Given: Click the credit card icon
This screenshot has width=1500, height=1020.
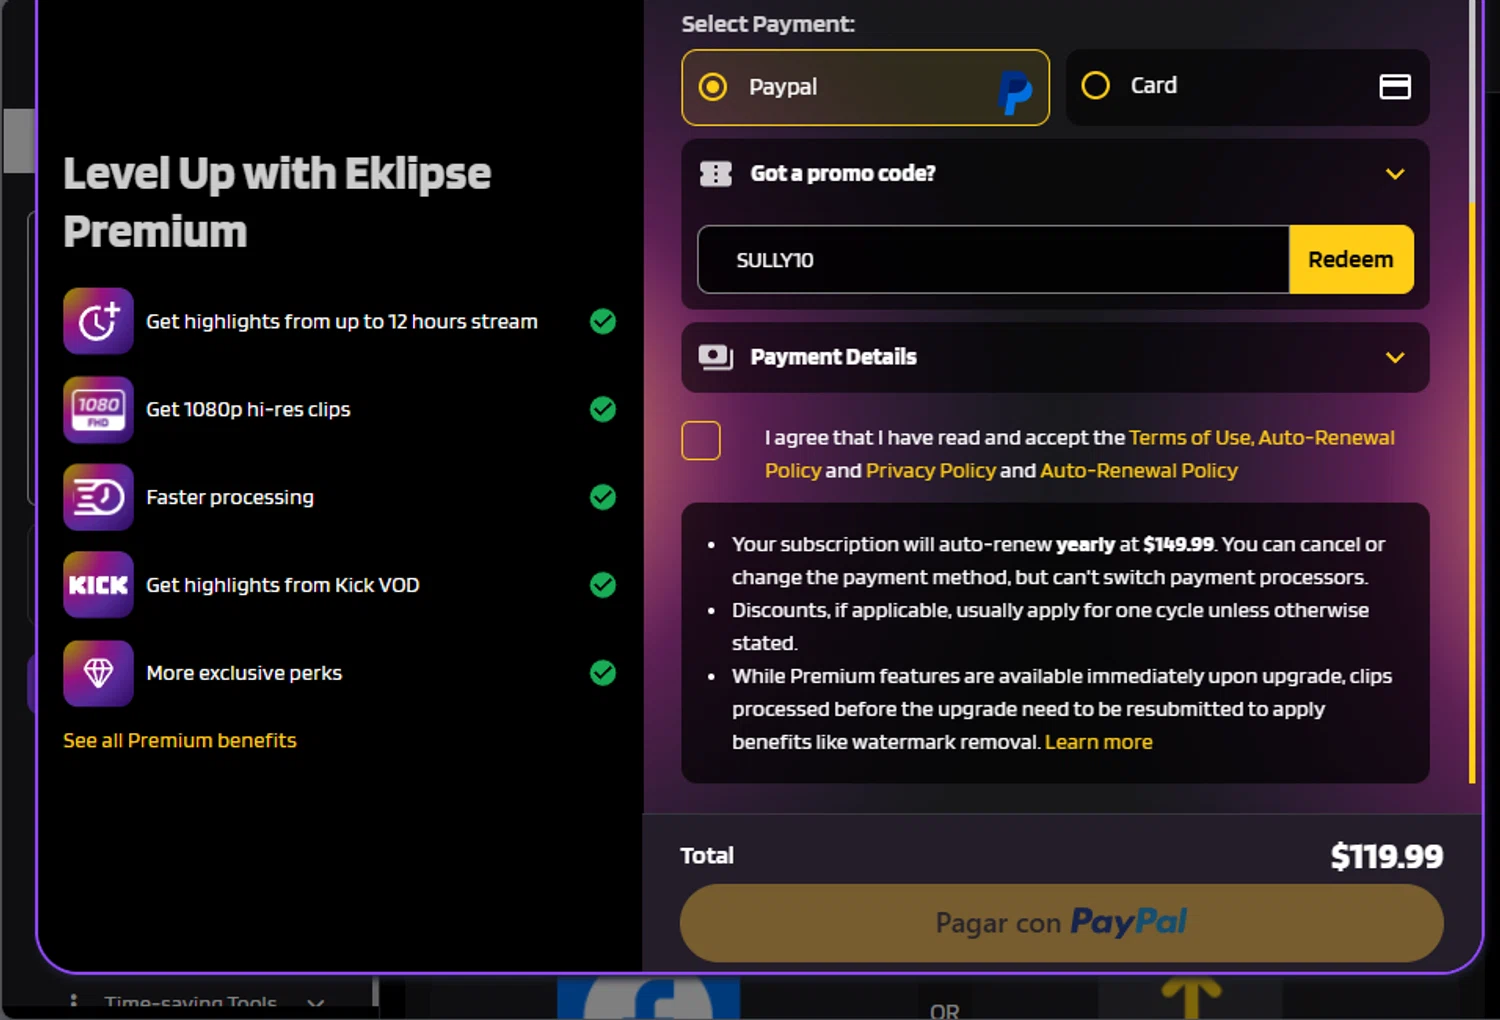Looking at the screenshot, I should click(1395, 87).
